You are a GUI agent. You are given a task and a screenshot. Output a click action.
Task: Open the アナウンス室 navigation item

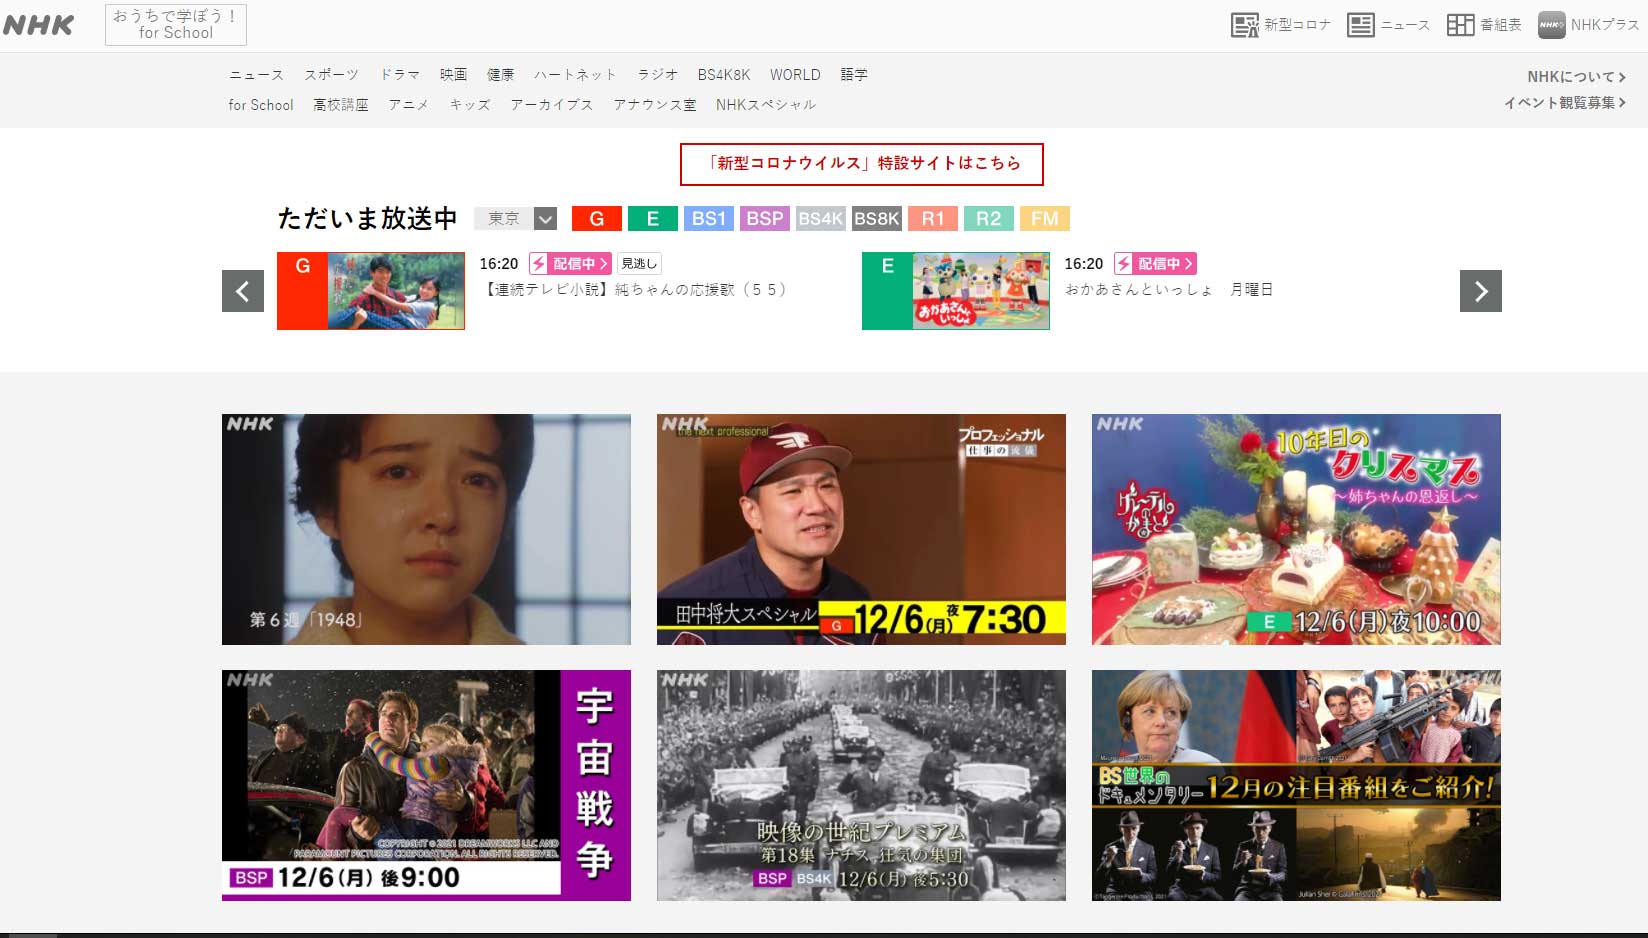(655, 105)
